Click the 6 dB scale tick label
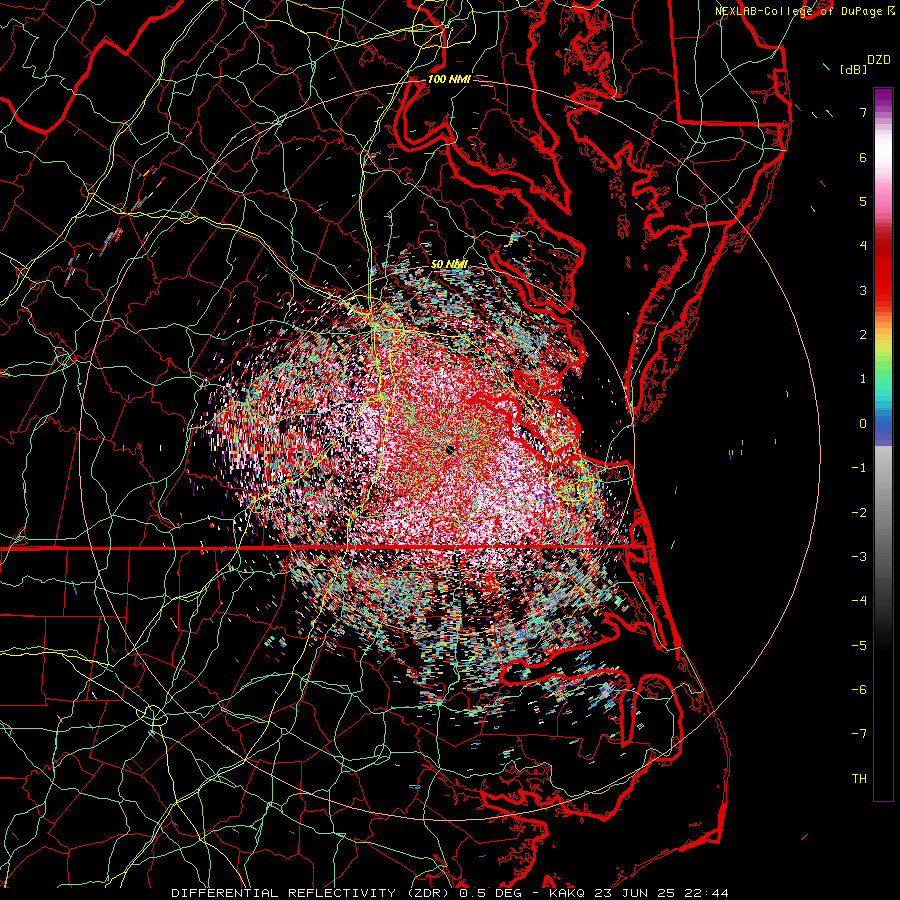900x900 pixels. pos(863,157)
